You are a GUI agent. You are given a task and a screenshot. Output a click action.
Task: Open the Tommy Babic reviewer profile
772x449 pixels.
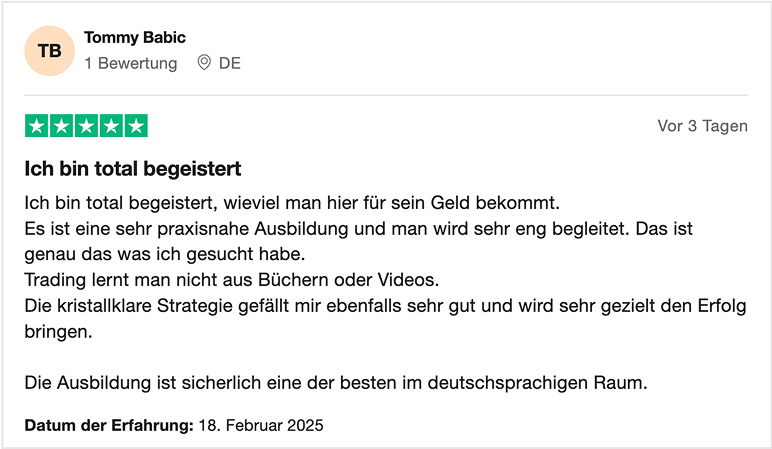[135, 38]
